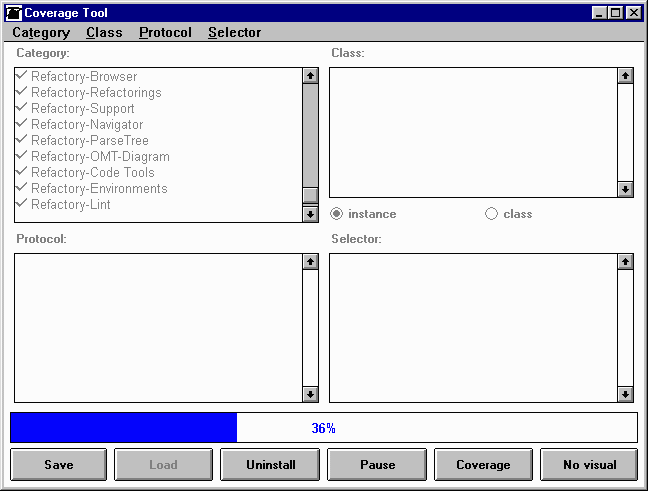Viewport: 648px width, 491px height.
Task: Open the Protocol menu
Action: (x=165, y=32)
